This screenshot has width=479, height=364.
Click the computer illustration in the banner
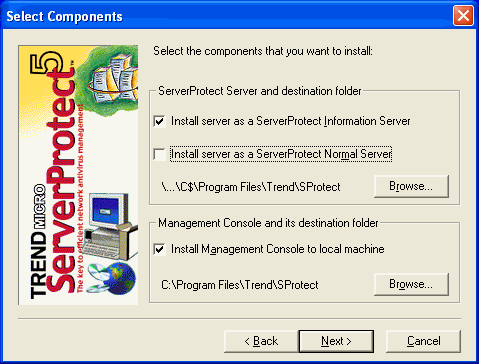pos(110,227)
